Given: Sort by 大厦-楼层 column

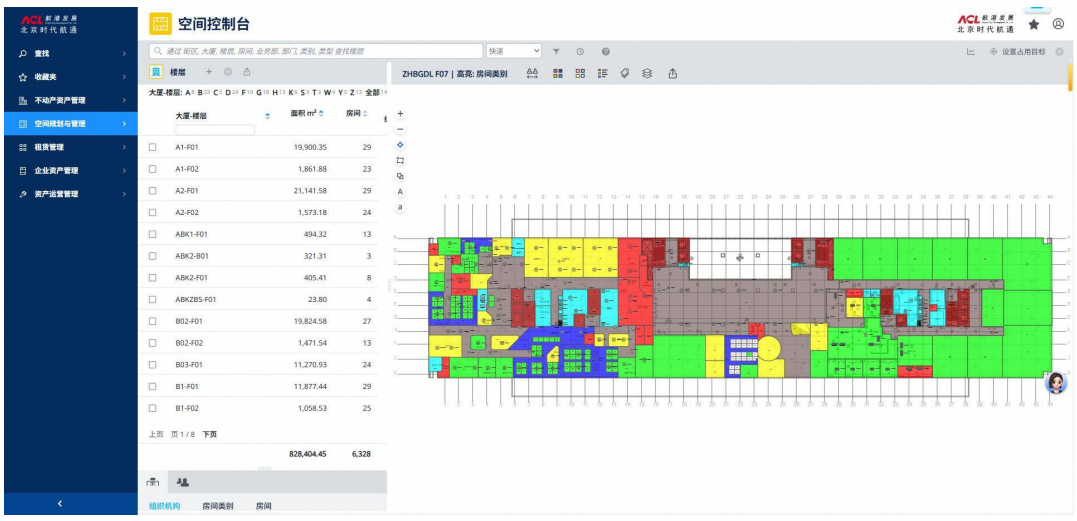Looking at the screenshot, I should pyautogui.click(x=268, y=115).
